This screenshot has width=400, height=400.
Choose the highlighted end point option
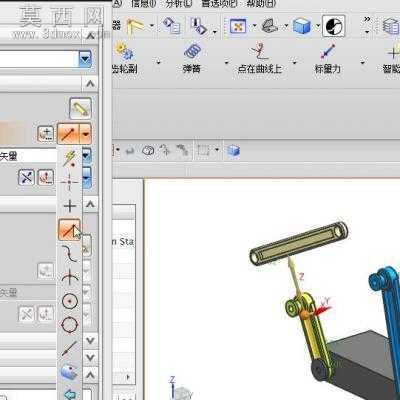[69, 229]
